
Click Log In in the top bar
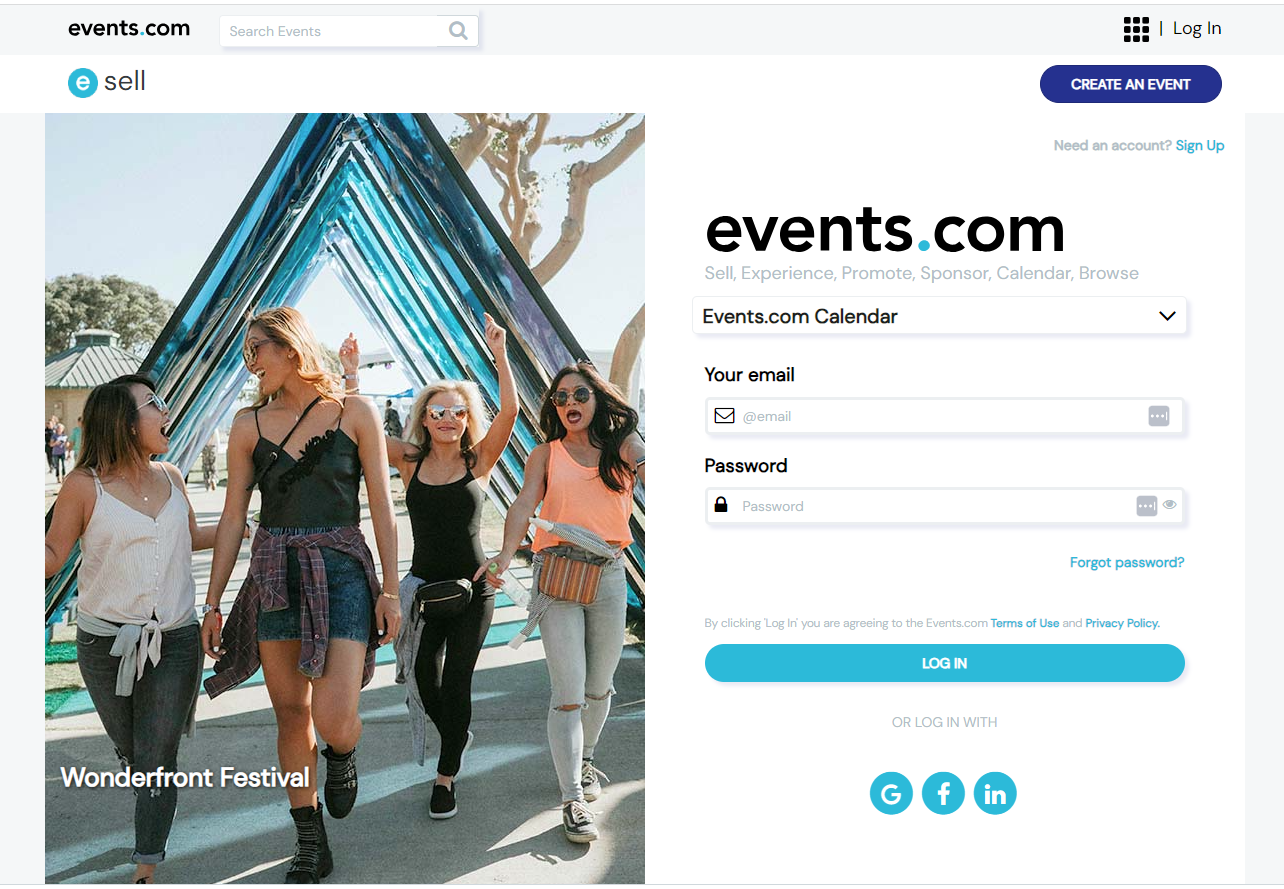coord(1197,29)
